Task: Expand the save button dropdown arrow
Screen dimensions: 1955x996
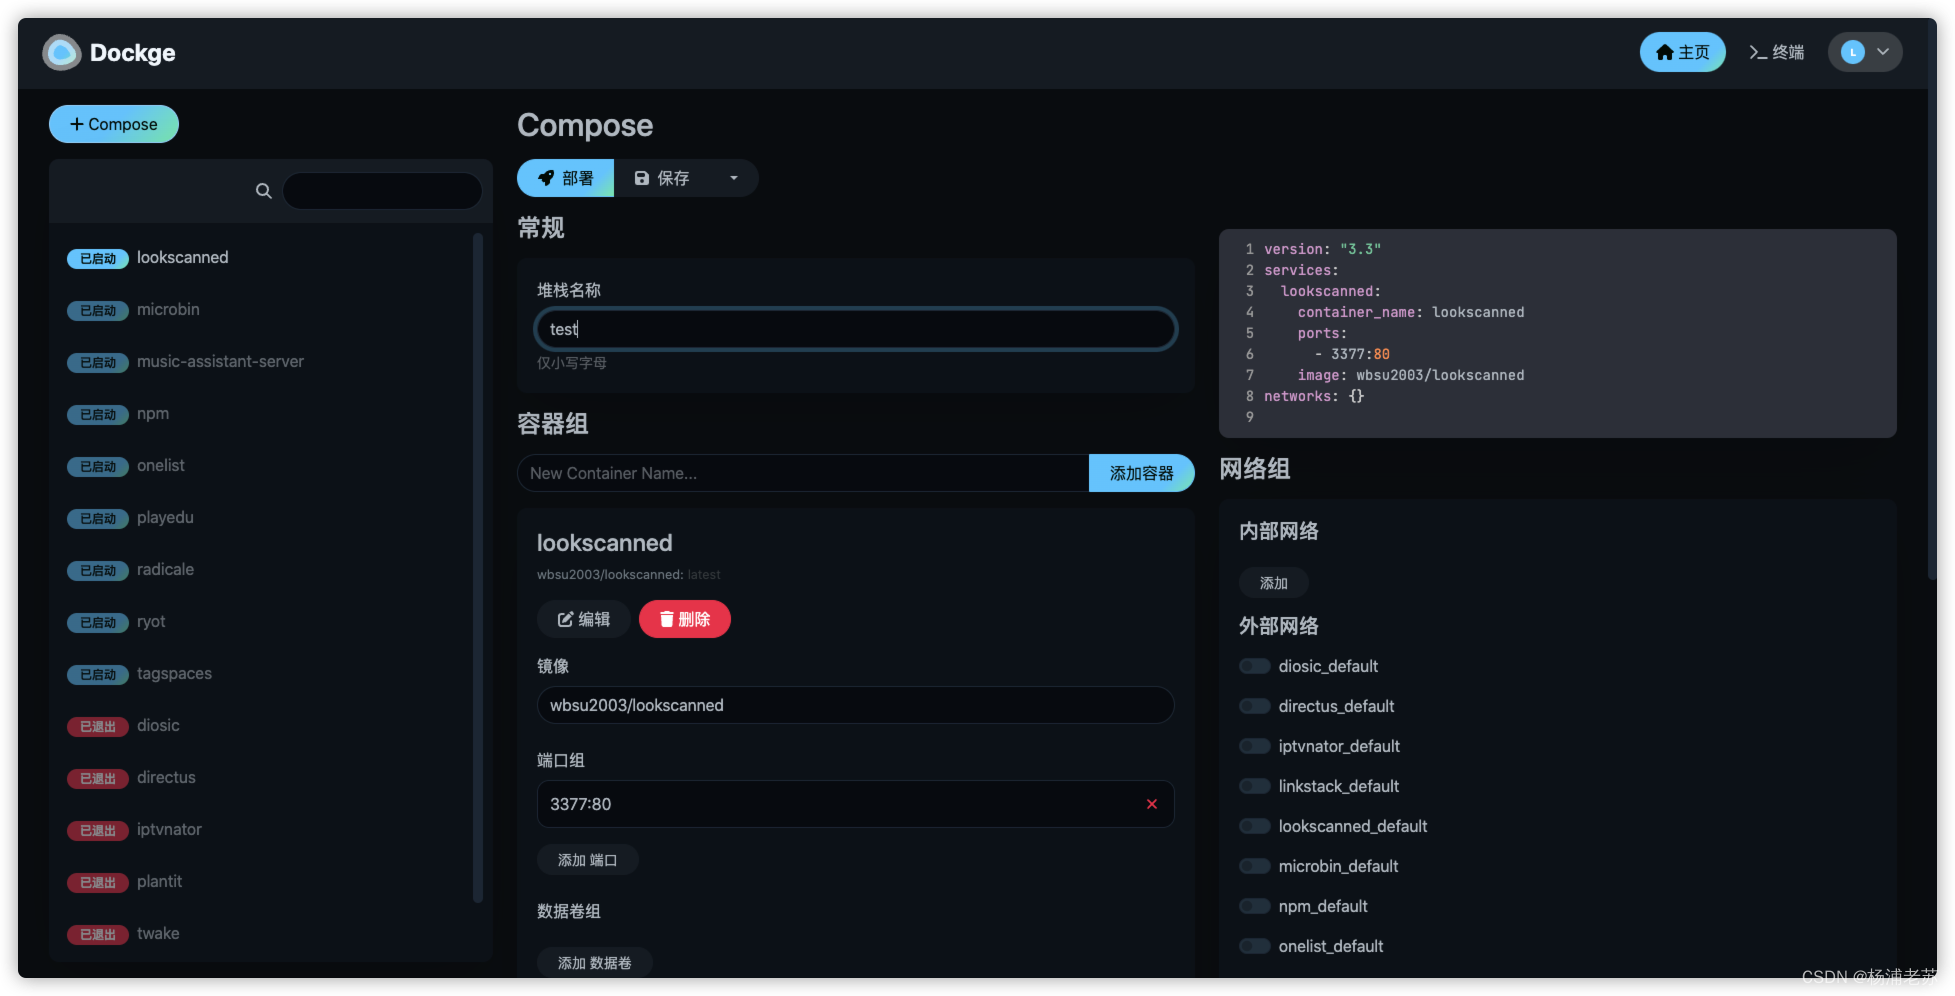Action: pyautogui.click(x=734, y=178)
